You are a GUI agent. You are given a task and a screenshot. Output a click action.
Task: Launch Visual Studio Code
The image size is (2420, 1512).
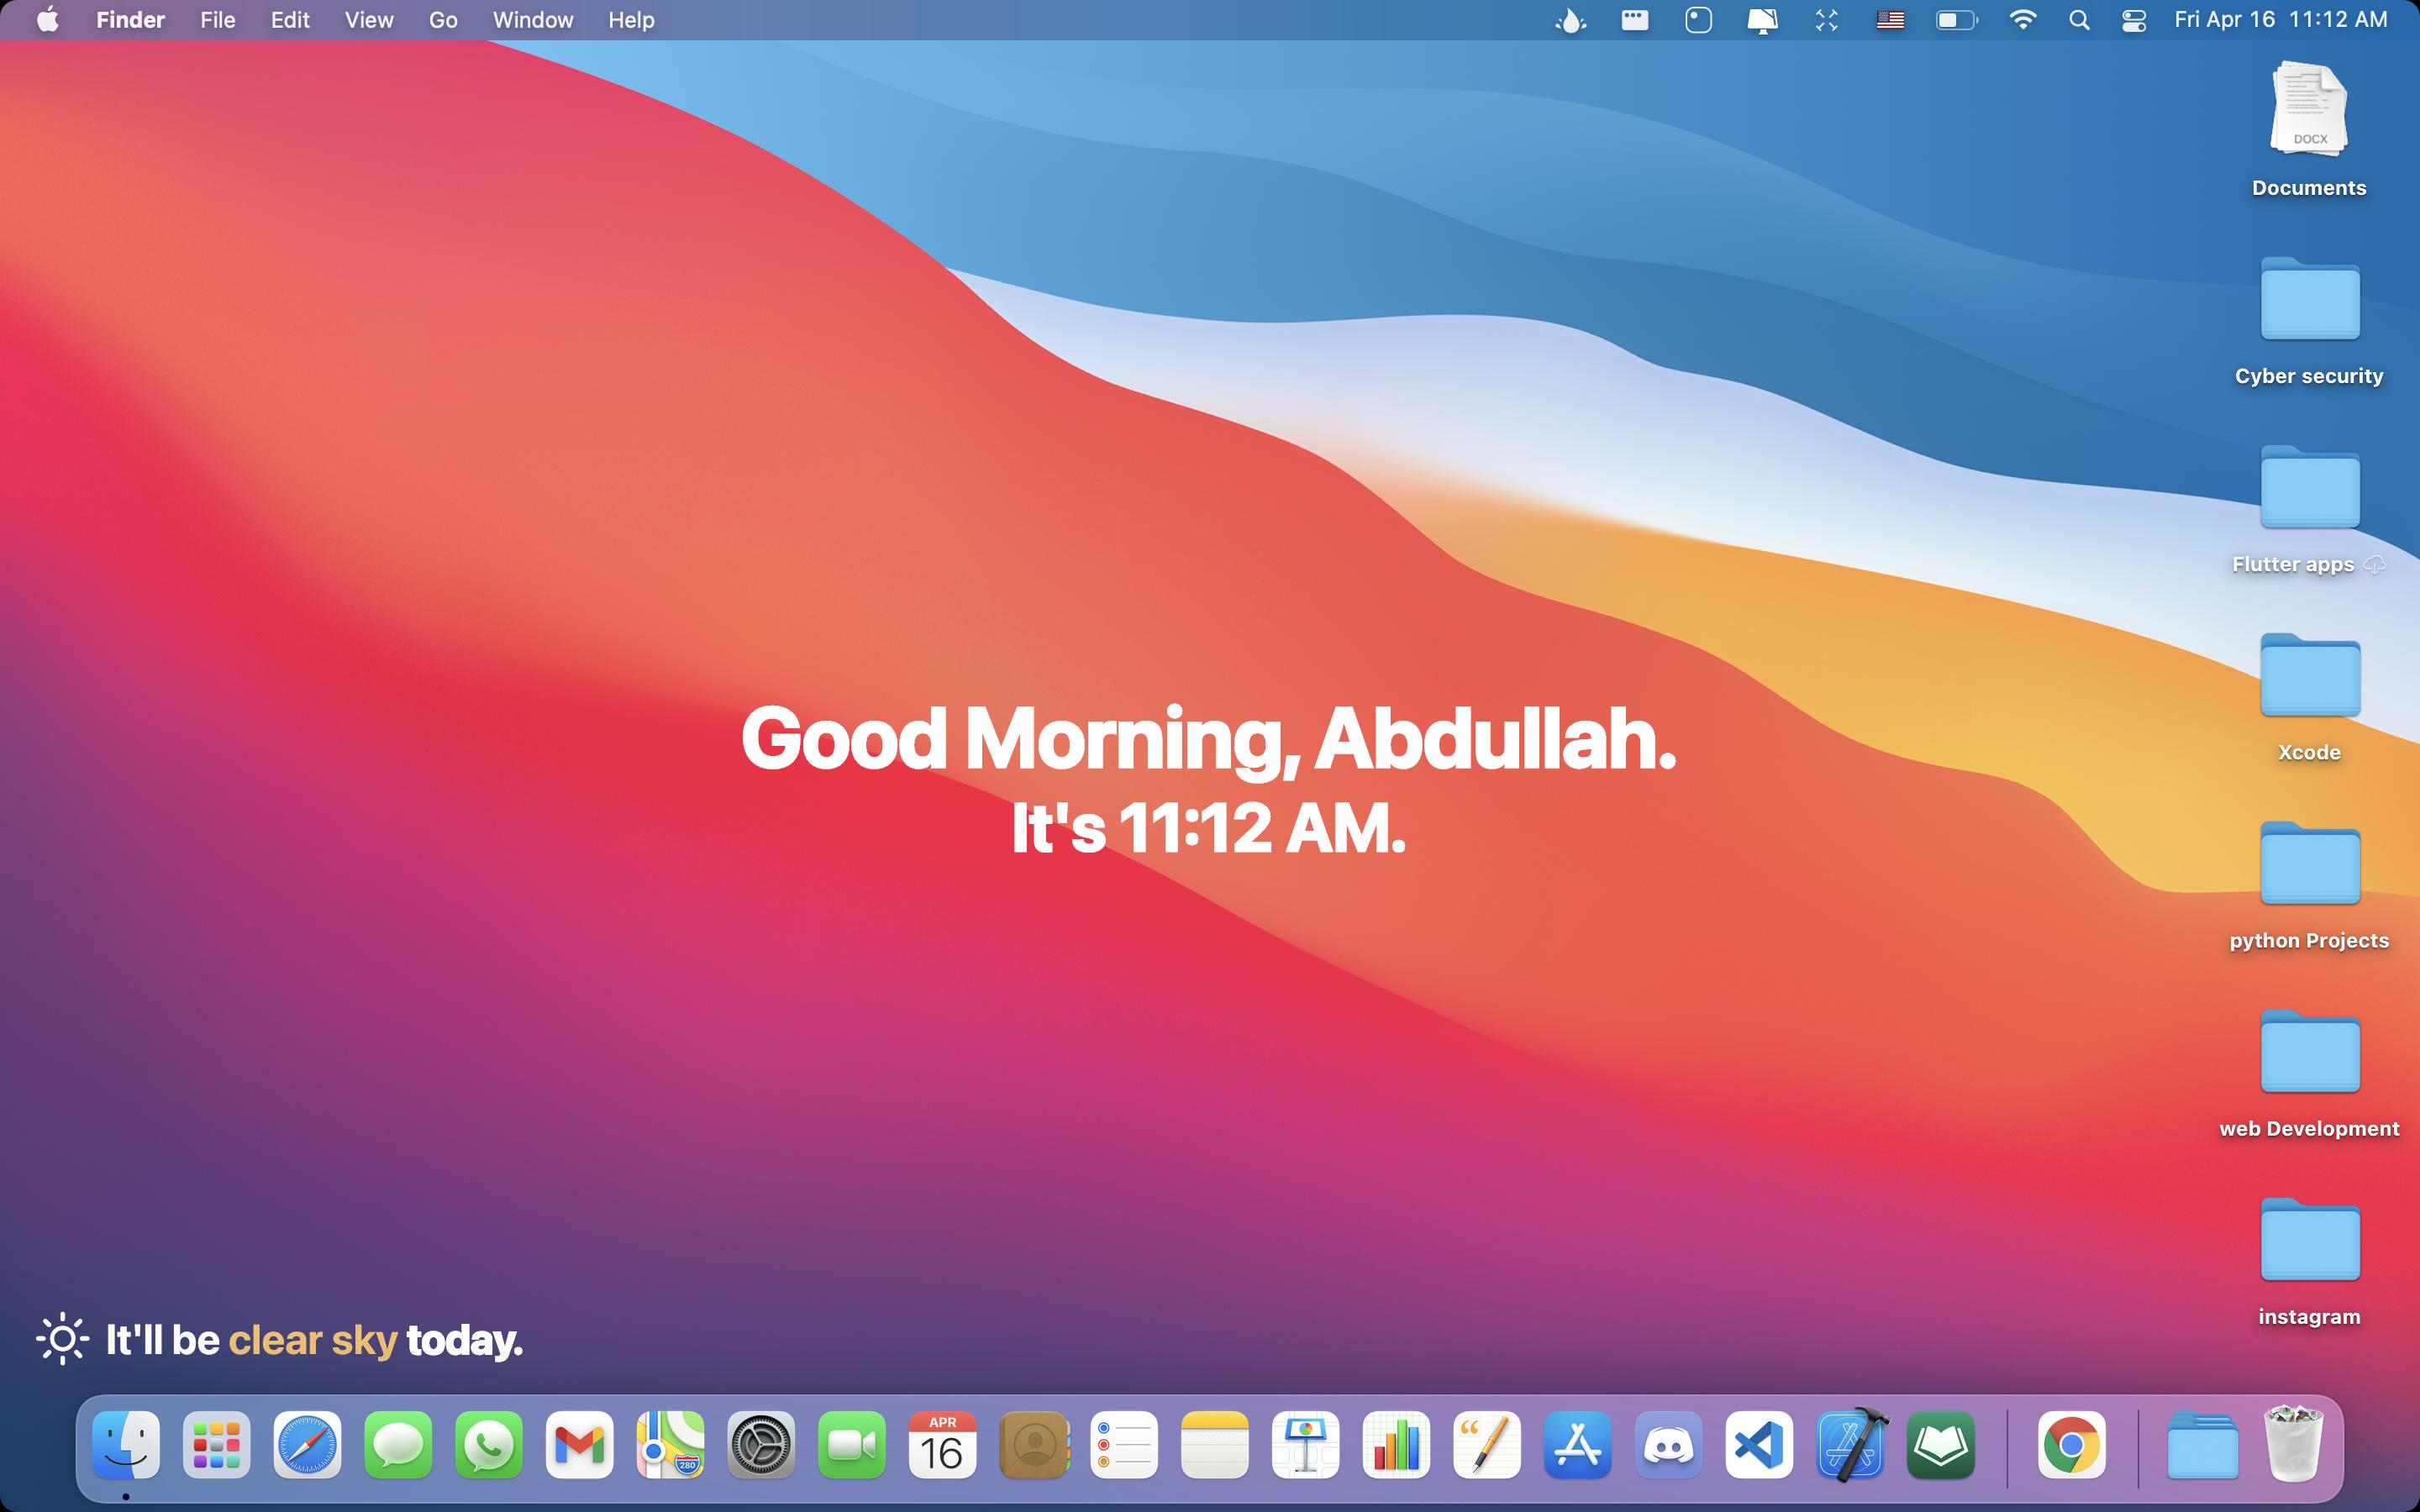[x=1759, y=1445]
